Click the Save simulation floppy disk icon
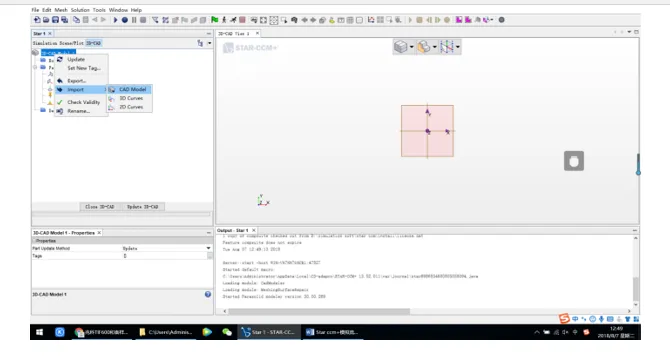Viewport: 670px width, 360px height. (x=55, y=20)
